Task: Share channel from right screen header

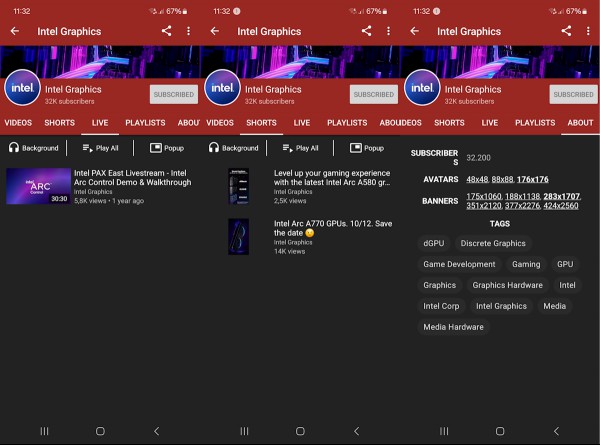Action: pyautogui.click(x=566, y=31)
